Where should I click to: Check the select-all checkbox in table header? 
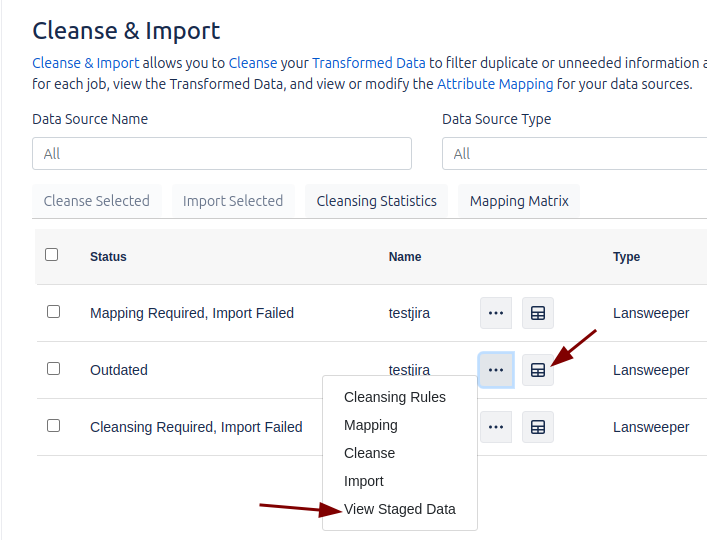point(52,255)
